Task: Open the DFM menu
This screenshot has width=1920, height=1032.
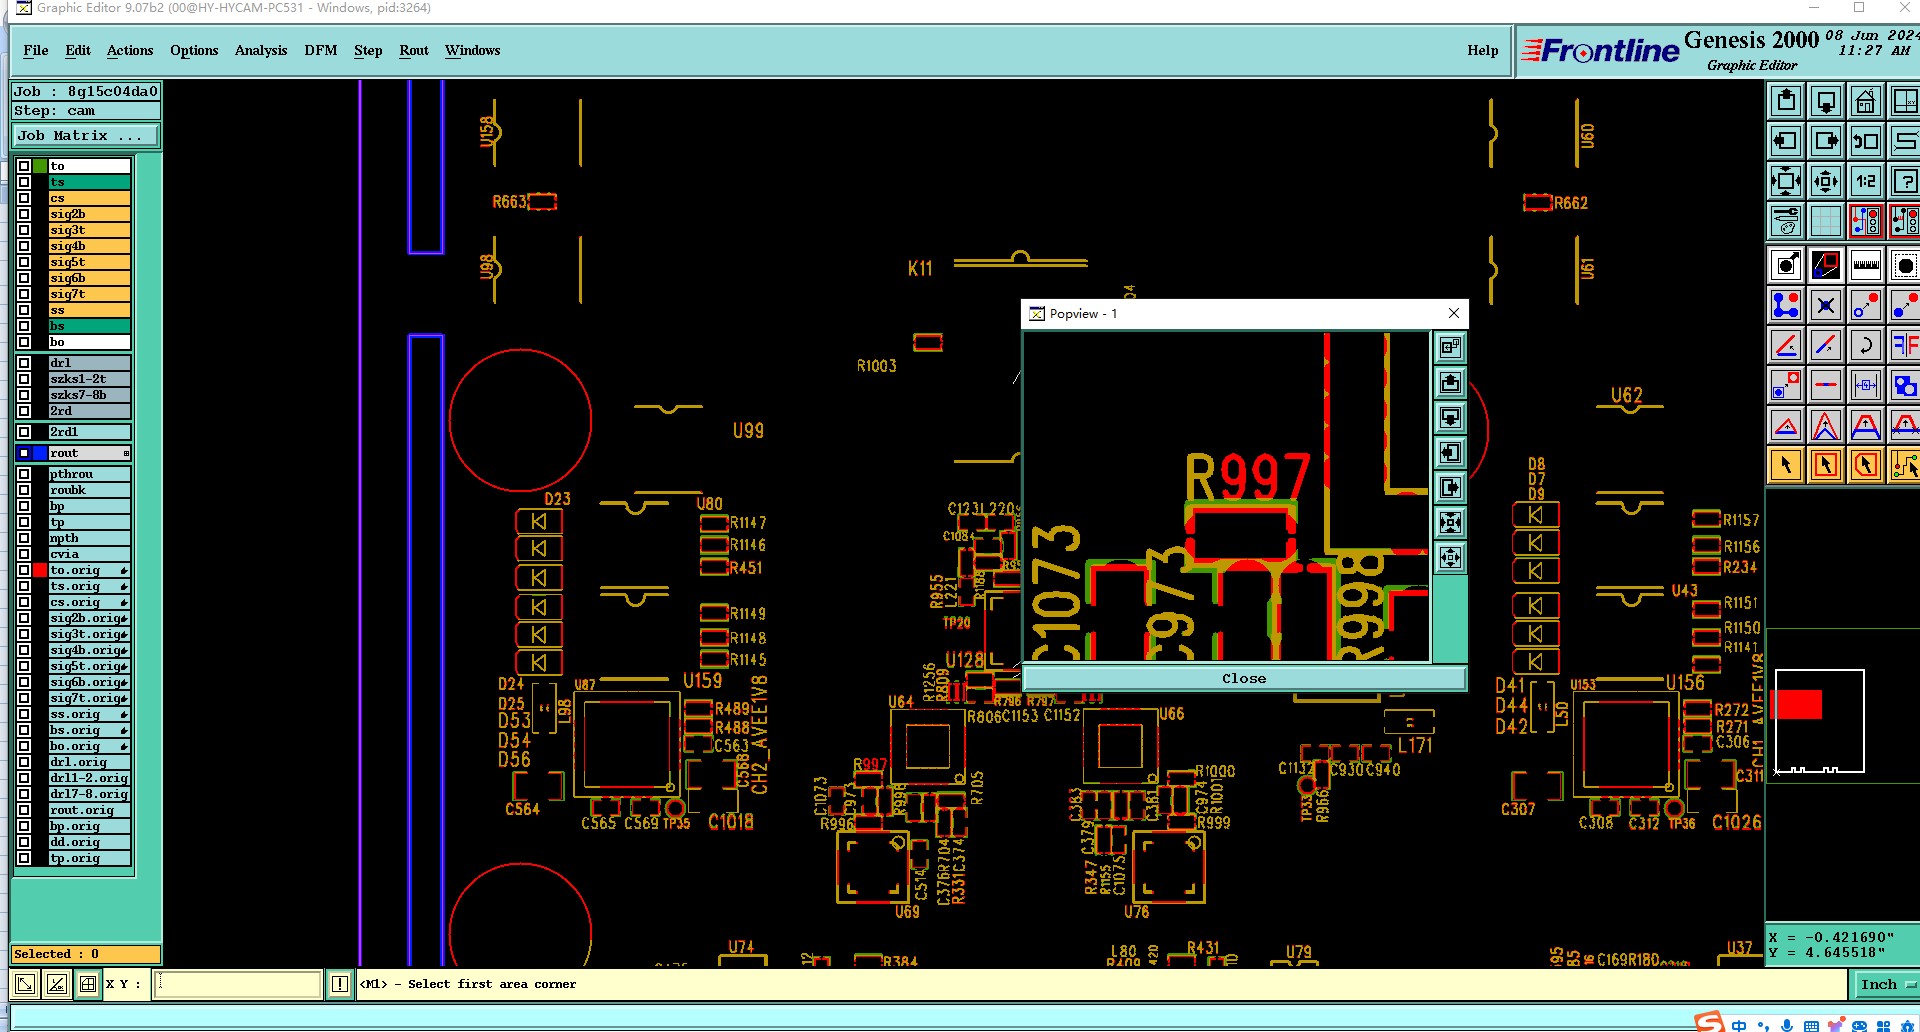Action: (x=321, y=50)
